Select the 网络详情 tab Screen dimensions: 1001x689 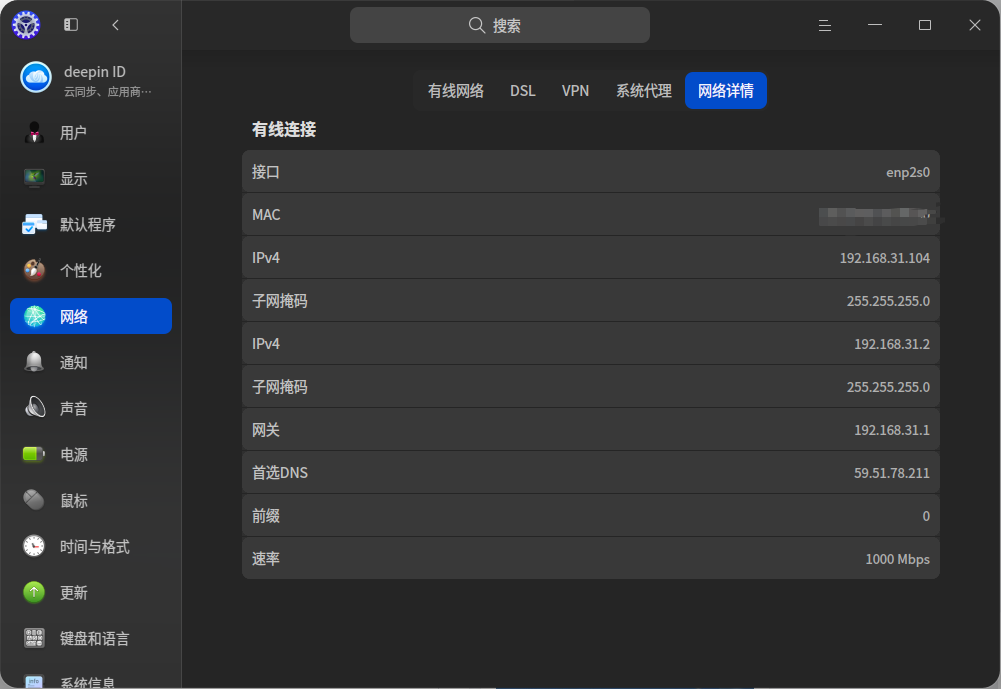[726, 91]
